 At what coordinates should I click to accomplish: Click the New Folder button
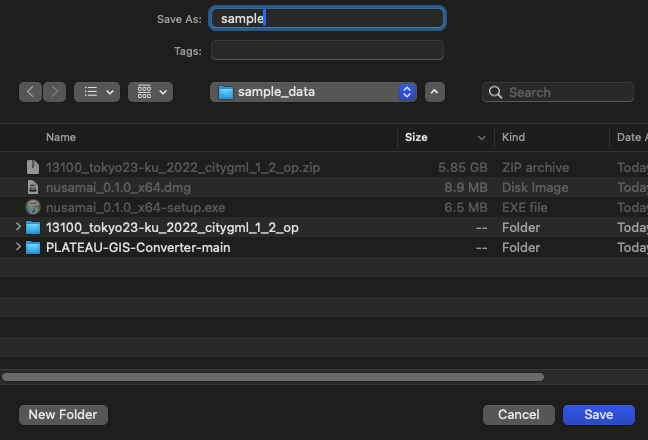[x=63, y=414]
